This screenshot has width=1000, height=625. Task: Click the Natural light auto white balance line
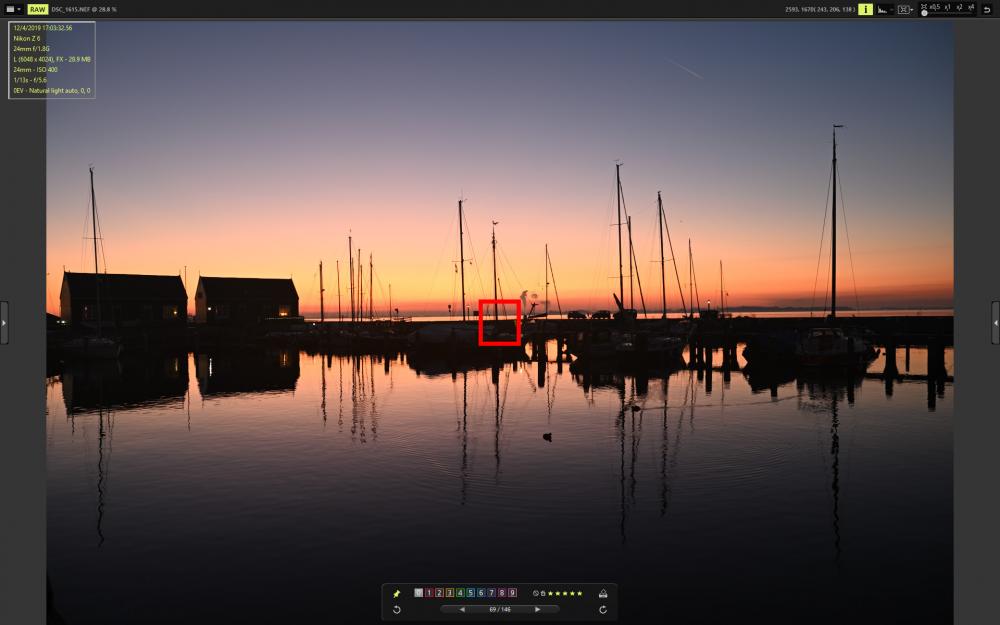tap(52, 91)
